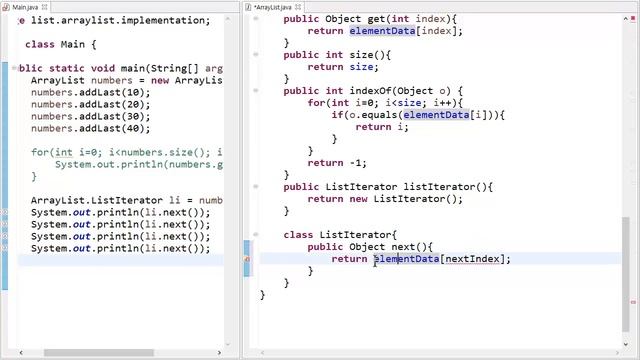Click 'public int indexOf(Object o) {' line
The width and height of the screenshot is (640, 360).
click(373, 91)
